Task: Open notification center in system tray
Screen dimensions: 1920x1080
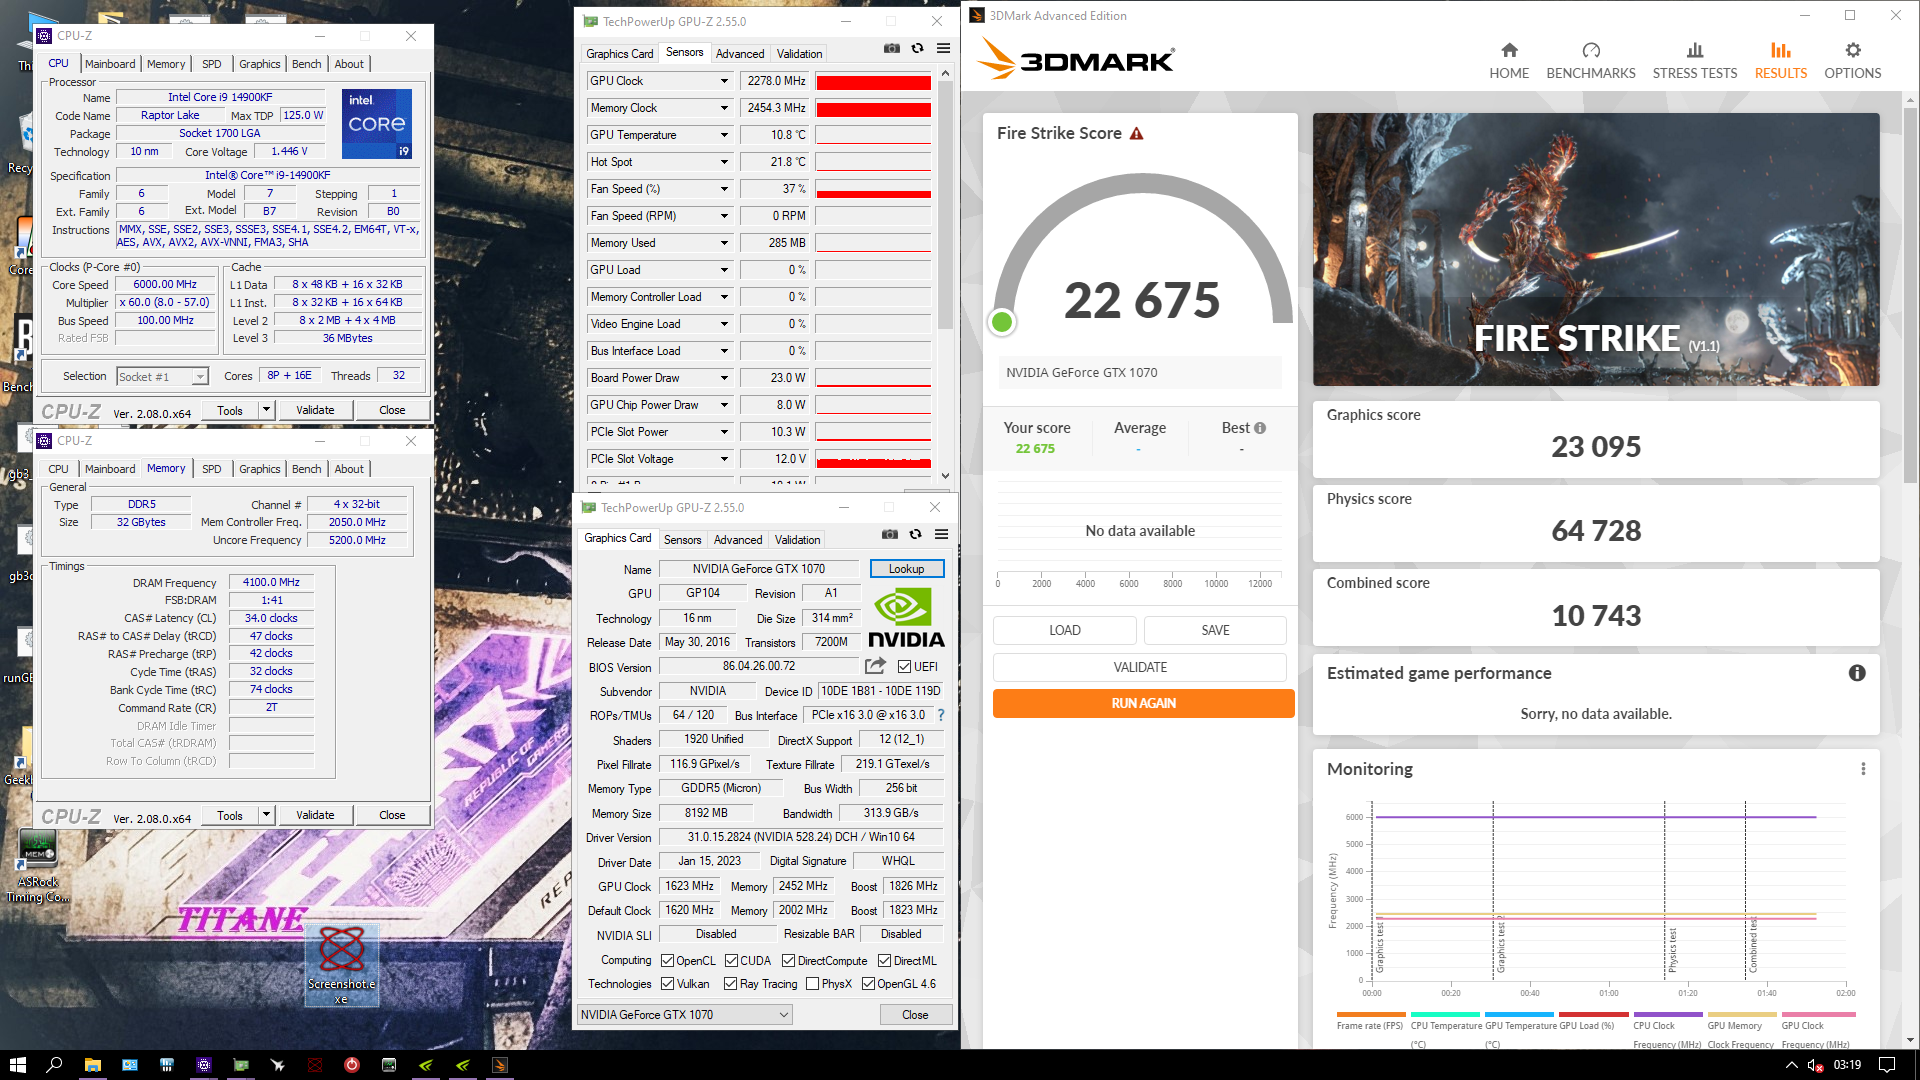Action: pyautogui.click(x=1887, y=1065)
